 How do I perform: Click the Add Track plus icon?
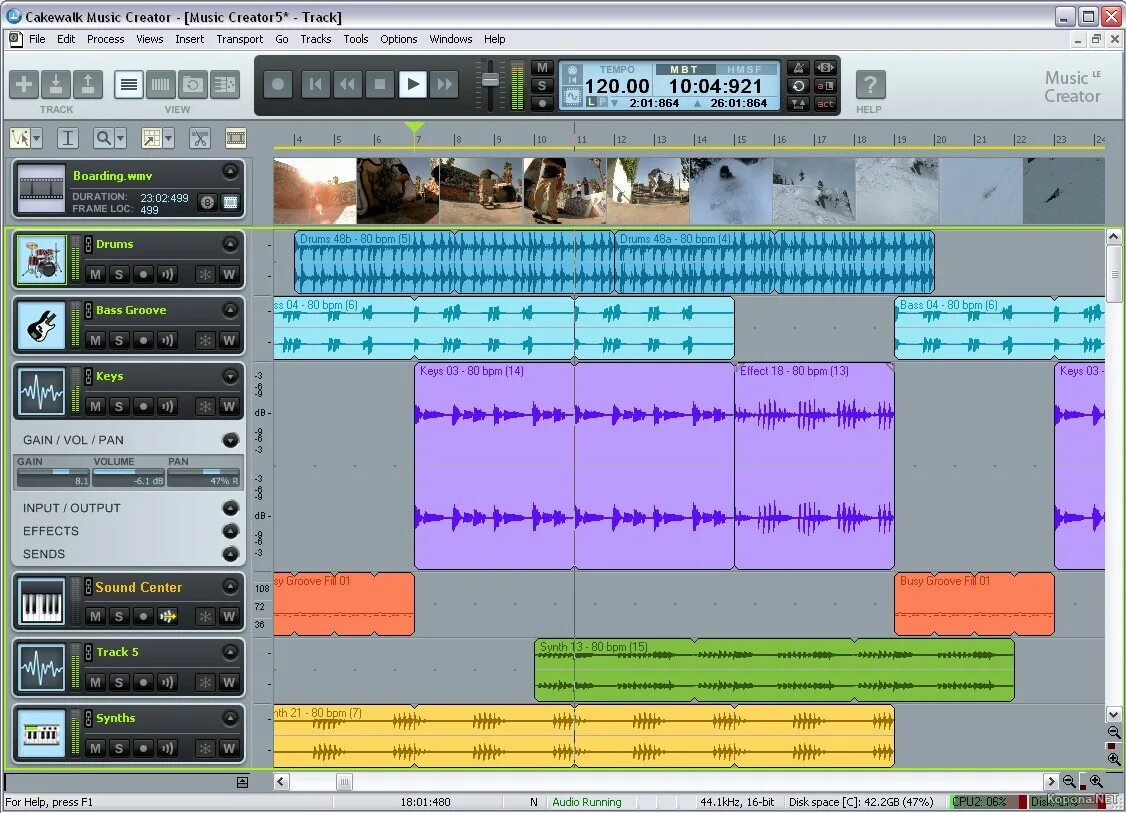(x=24, y=85)
